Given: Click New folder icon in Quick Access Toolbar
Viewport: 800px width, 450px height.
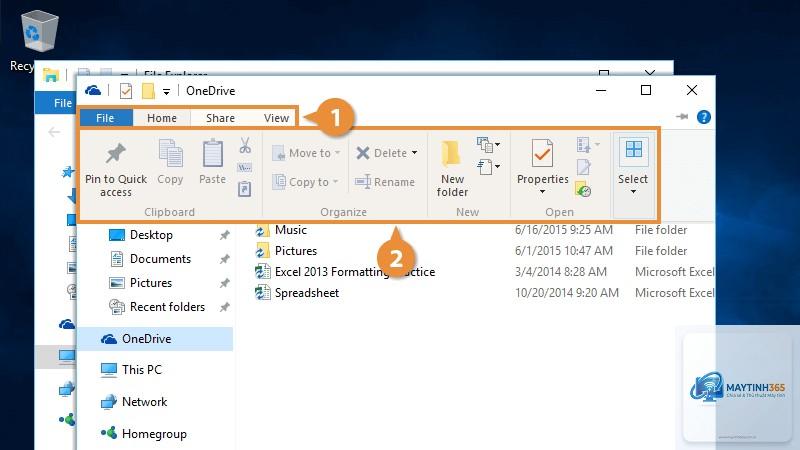Looking at the screenshot, I should click(x=148, y=91).
